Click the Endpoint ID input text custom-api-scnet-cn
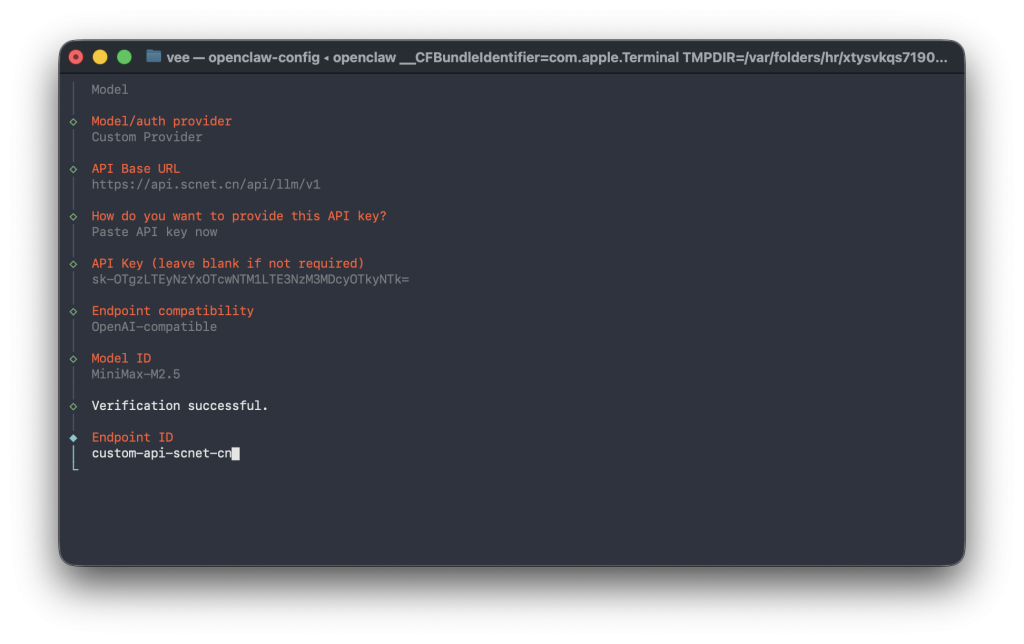 pyautogui.click(x=161, y=454)
